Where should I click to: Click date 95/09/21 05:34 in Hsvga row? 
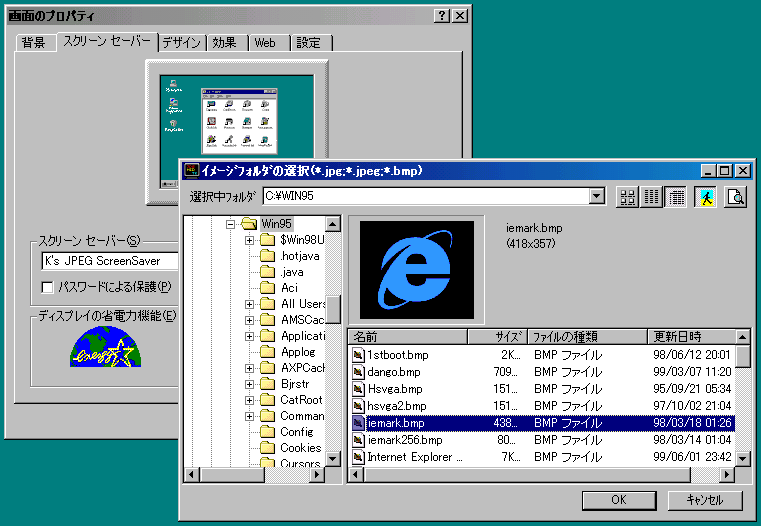pyautogui.click(x=692, y=389)
